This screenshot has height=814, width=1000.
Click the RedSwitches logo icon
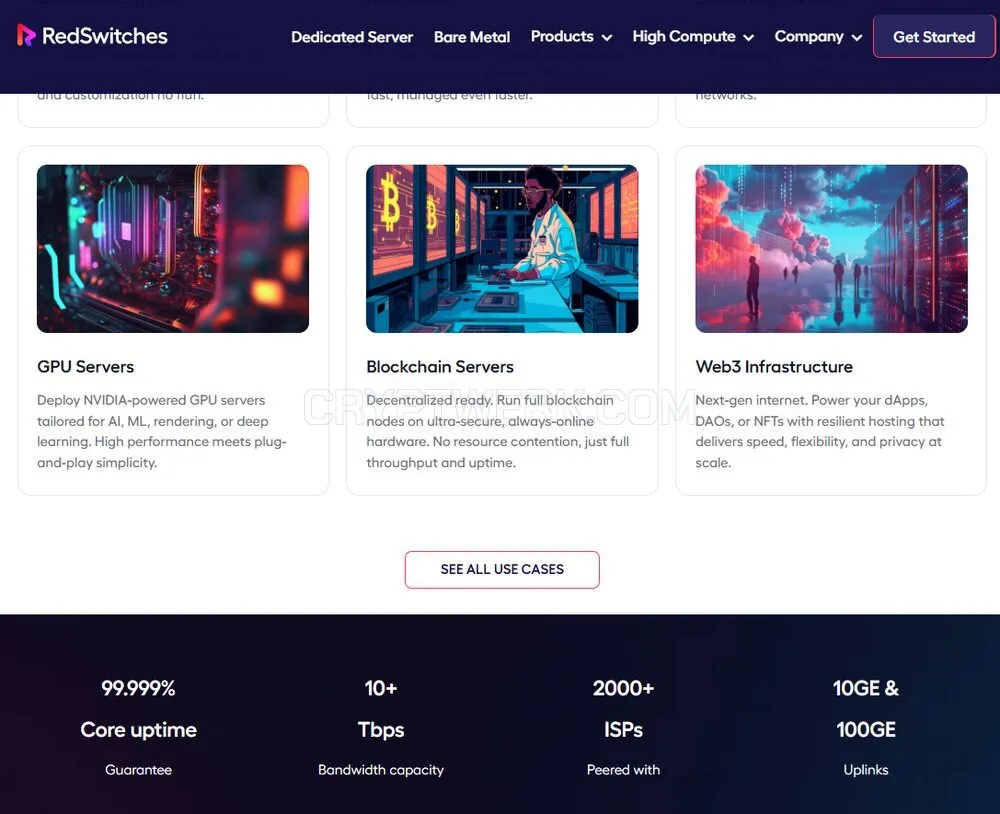pos(26,36)
